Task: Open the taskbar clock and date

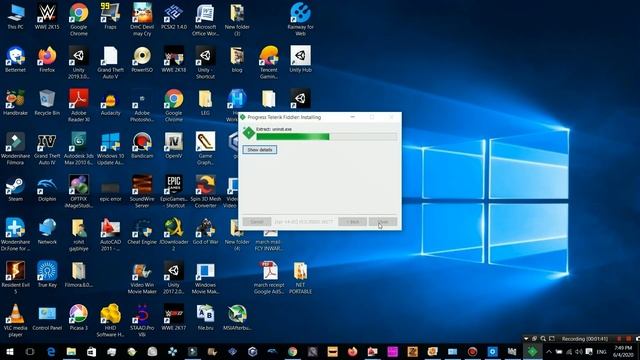Action: point(623,351)
